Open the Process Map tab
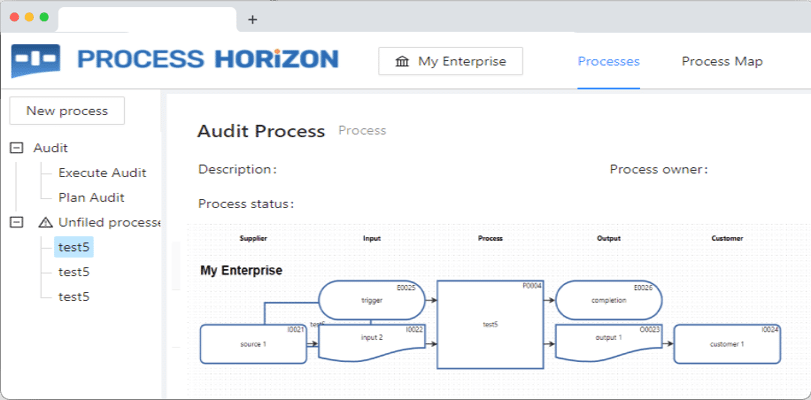811x400 pixels. click(x=722, y=62)
